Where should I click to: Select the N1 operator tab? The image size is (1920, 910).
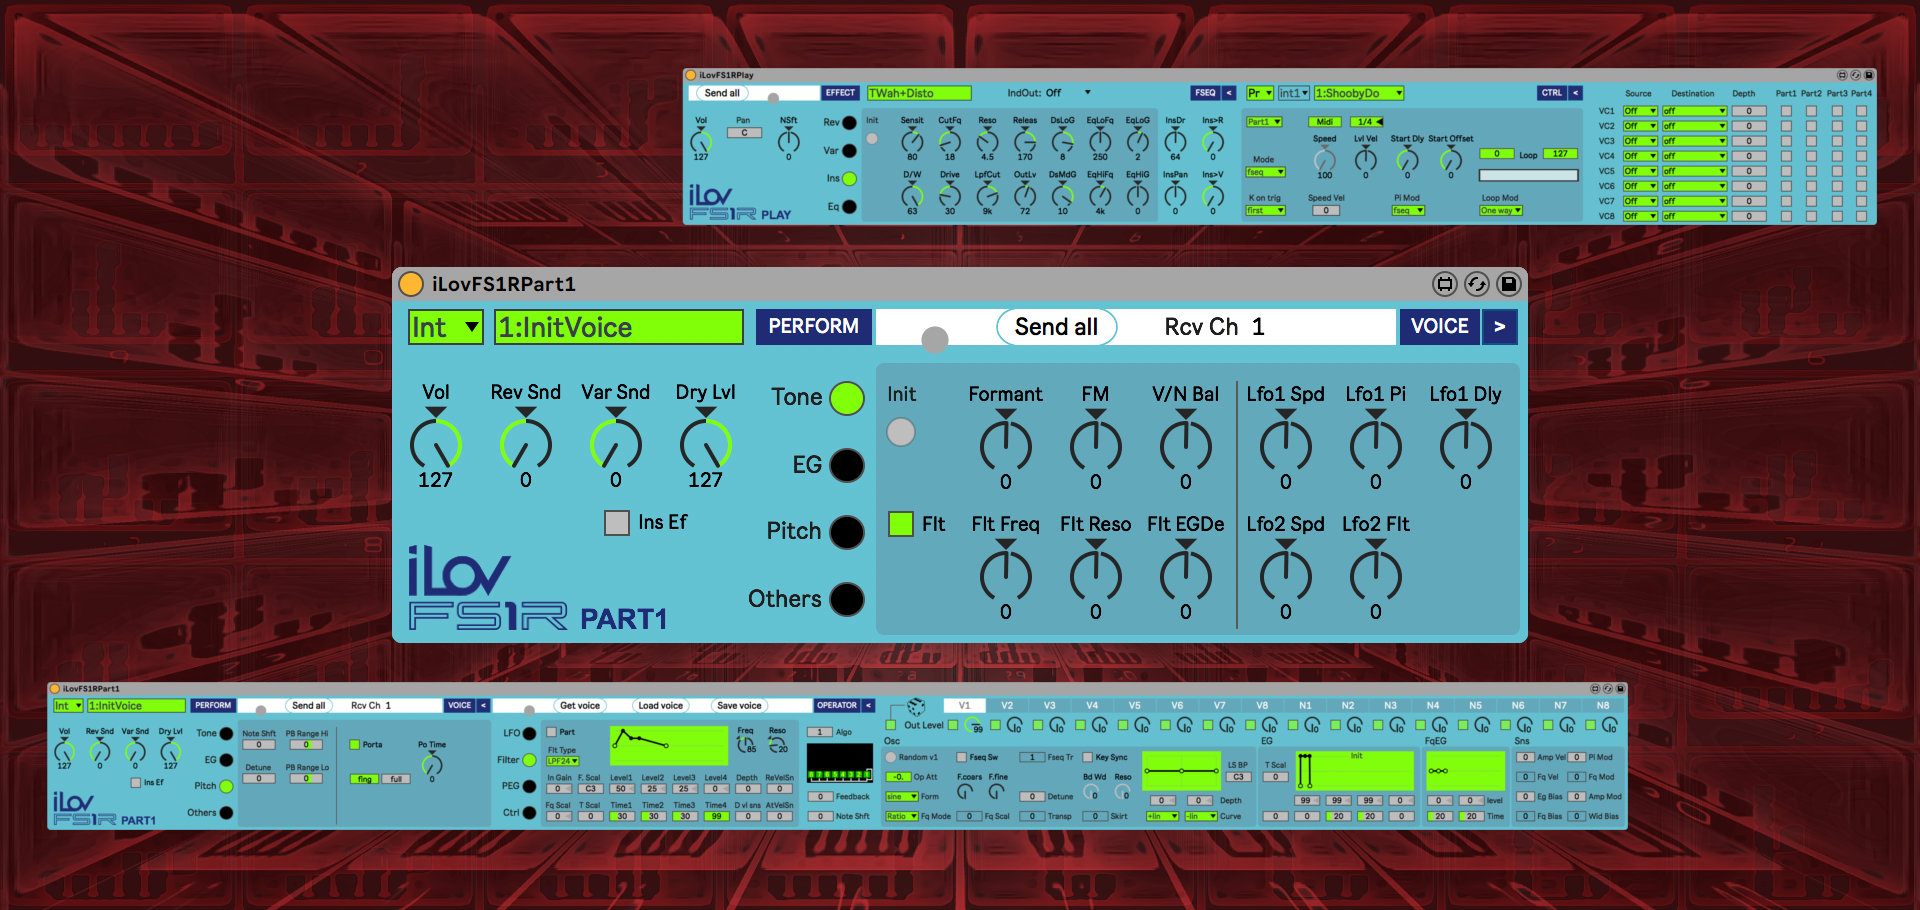[x=1305, y=705]
